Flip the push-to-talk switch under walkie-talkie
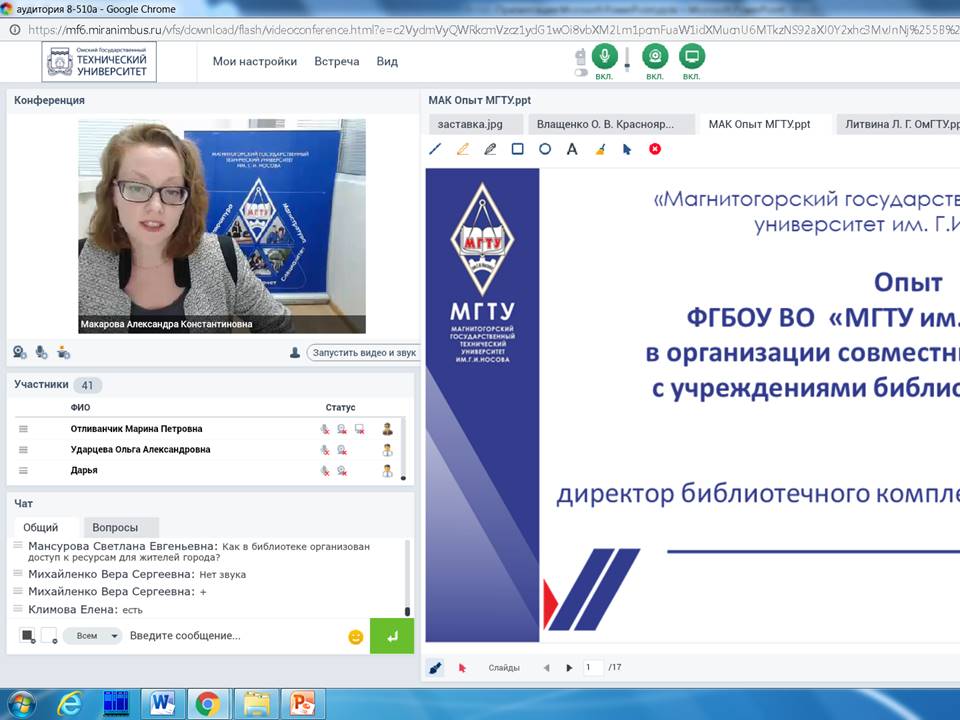The image size is (960, 720). 580,72
